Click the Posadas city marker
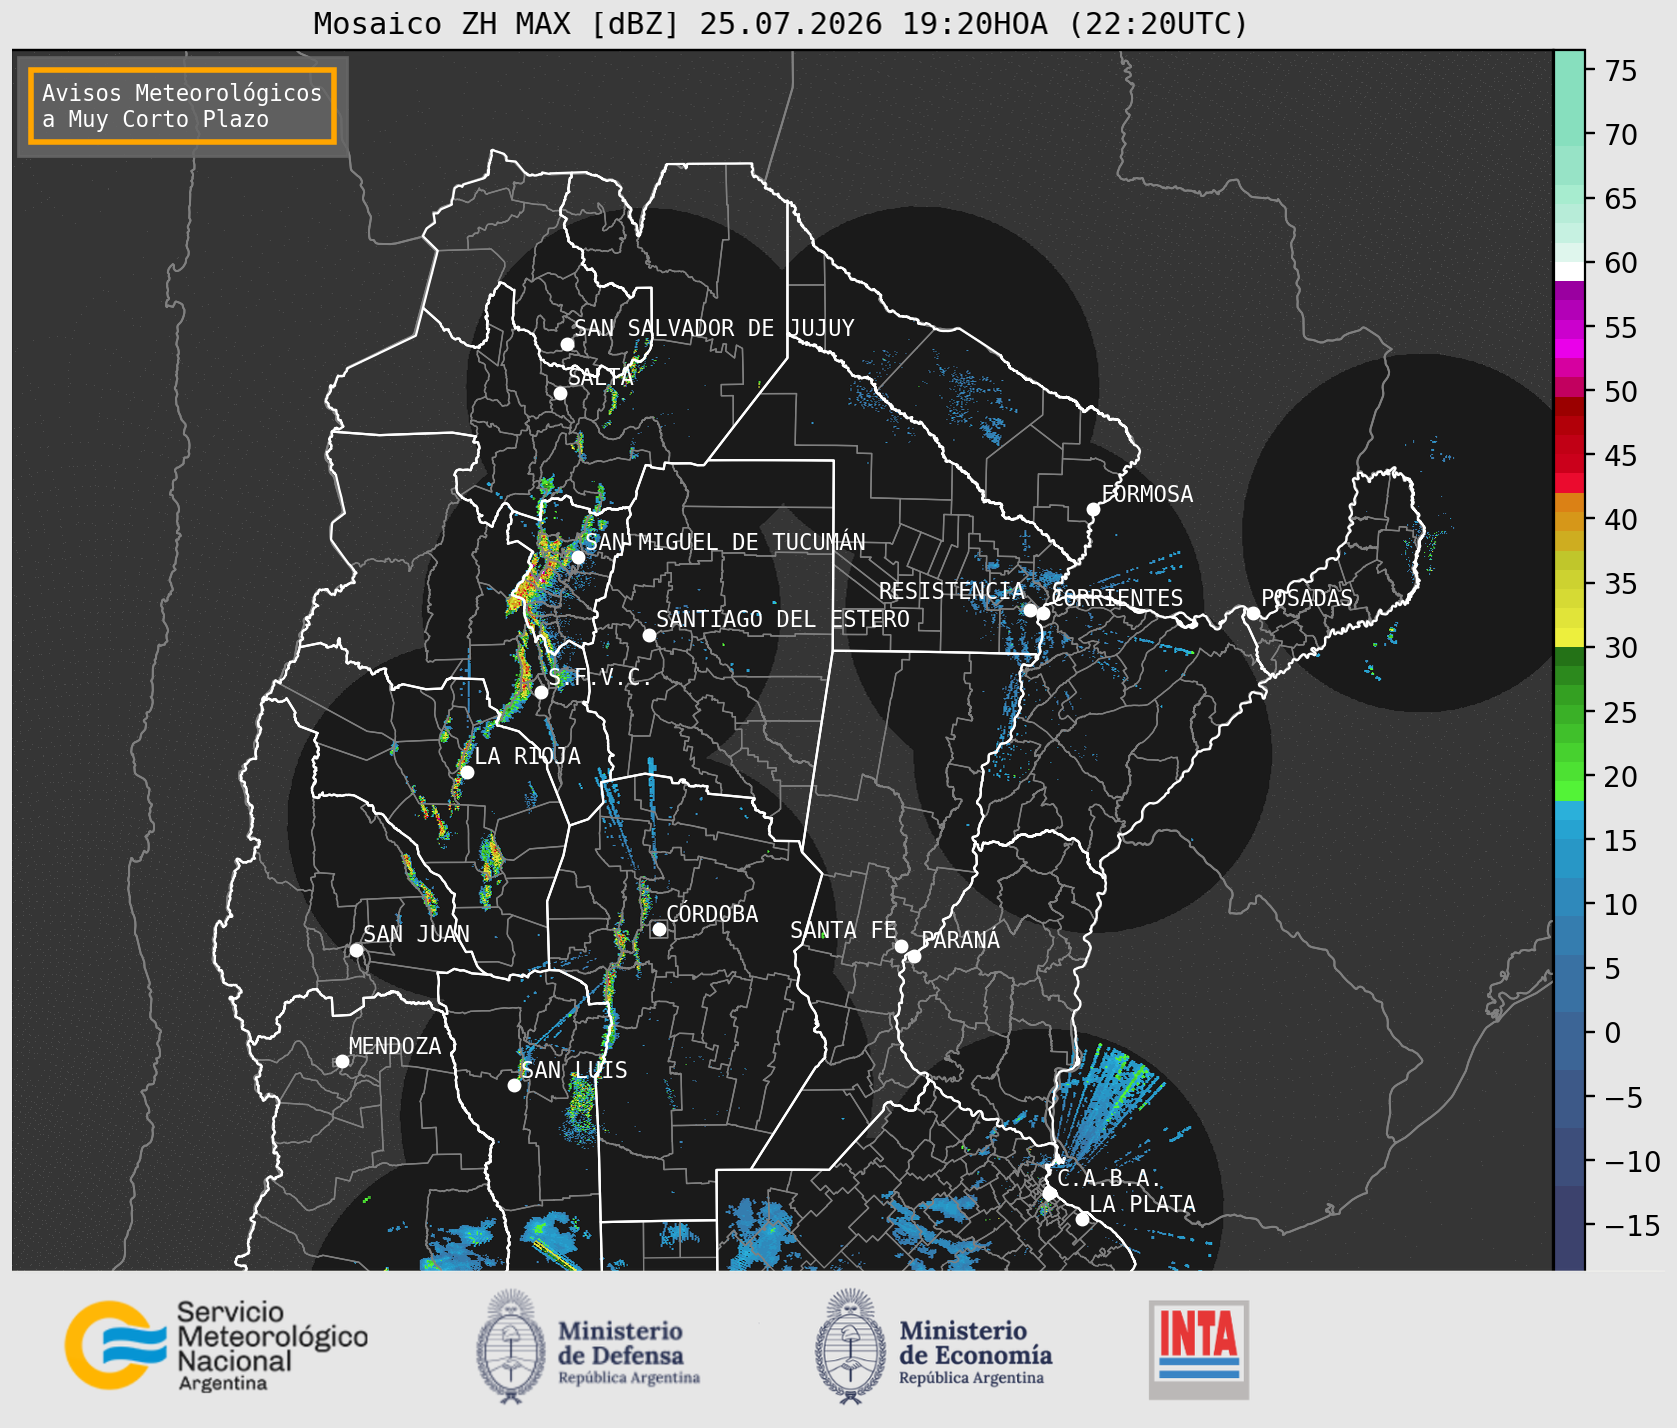The width and height of the screenshot is (1677, 1428). tap(1253, 613)
